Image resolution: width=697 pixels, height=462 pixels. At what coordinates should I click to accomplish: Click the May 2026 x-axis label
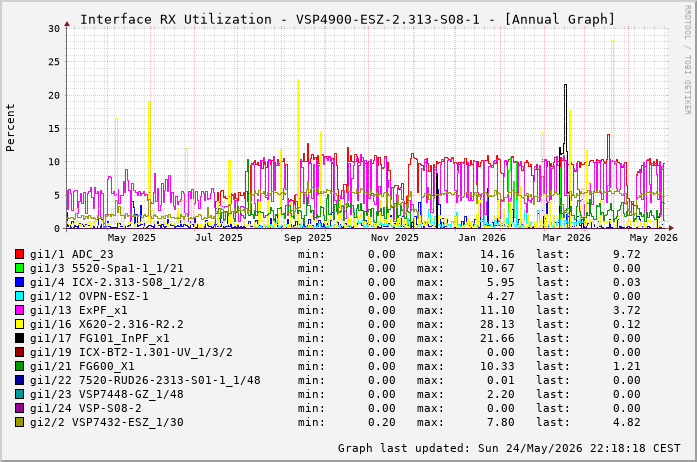pos(654,238)
